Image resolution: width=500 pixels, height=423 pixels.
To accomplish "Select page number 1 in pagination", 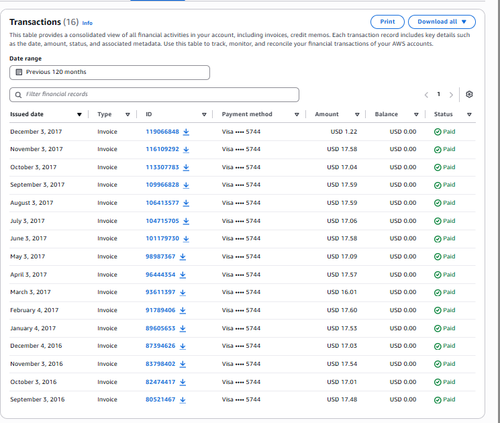I will click(x=439, y=94).
